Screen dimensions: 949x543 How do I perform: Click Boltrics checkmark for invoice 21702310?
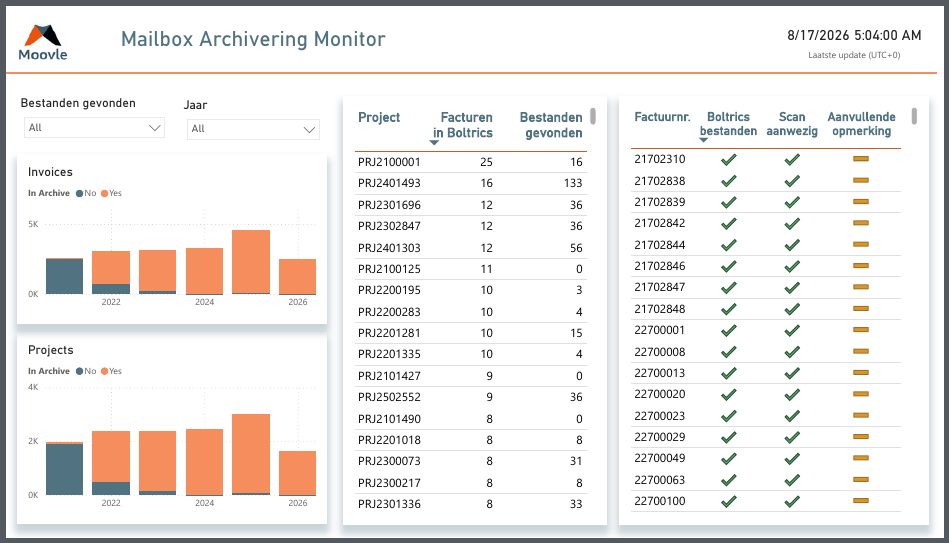click(x=729, y=160)
